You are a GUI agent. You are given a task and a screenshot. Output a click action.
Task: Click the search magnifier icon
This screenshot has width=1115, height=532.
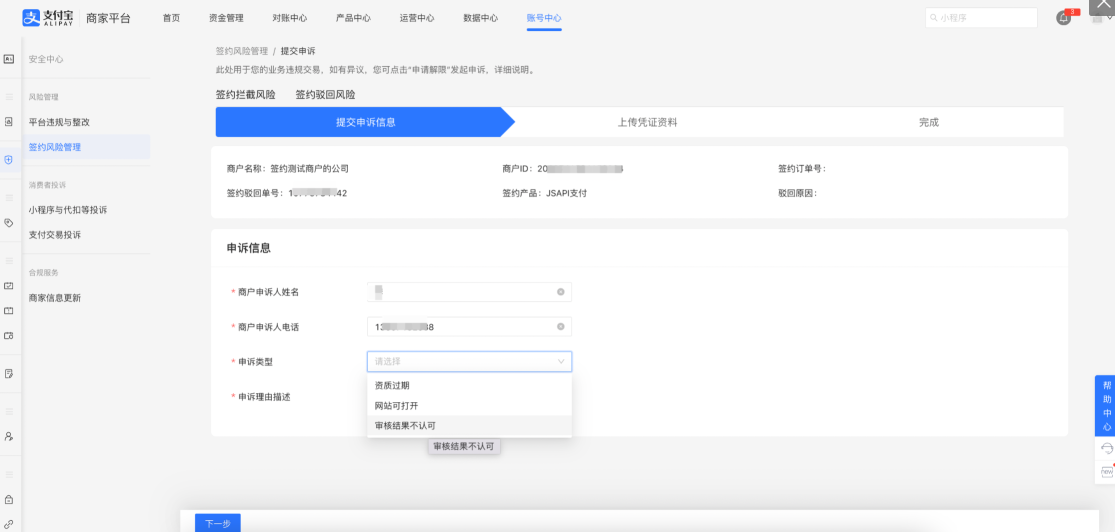tap(933, 18)
